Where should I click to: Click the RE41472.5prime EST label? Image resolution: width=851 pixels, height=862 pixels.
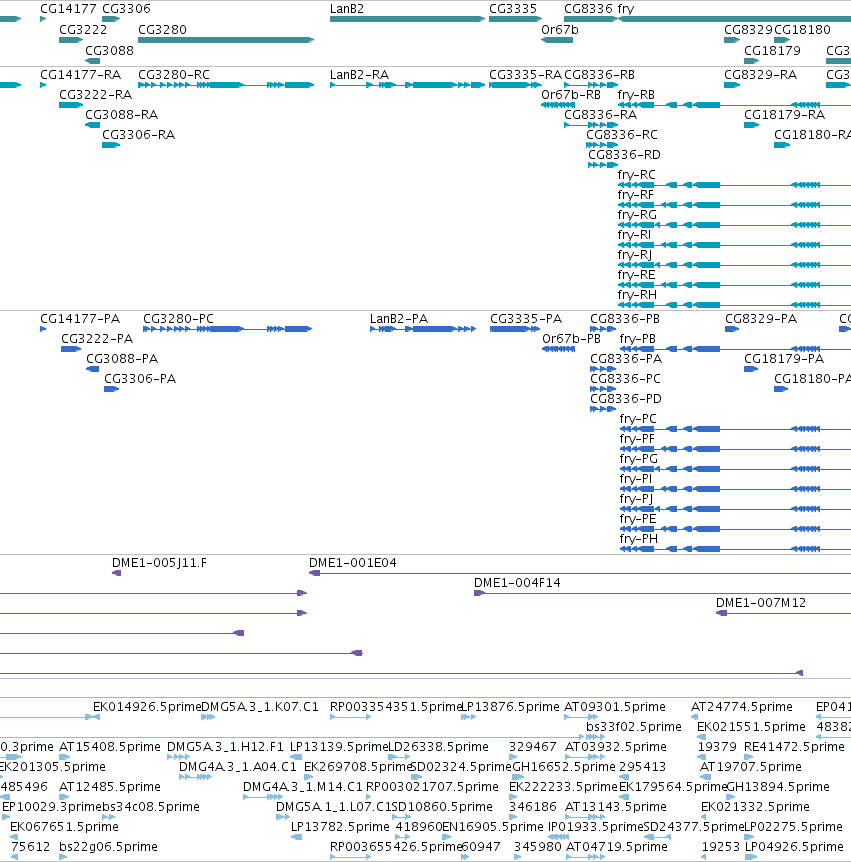click(794, 747)
